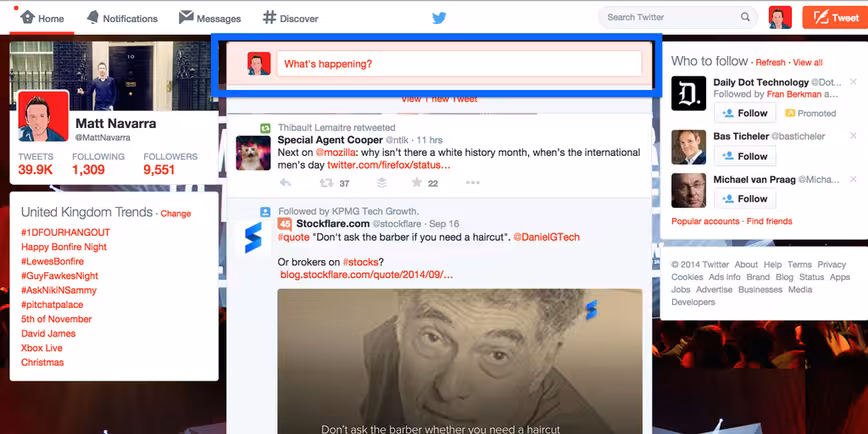Open the Happy Bonfire Night trend
The height and width of the screenshot is (434, 868).
(x=64, y=247)
